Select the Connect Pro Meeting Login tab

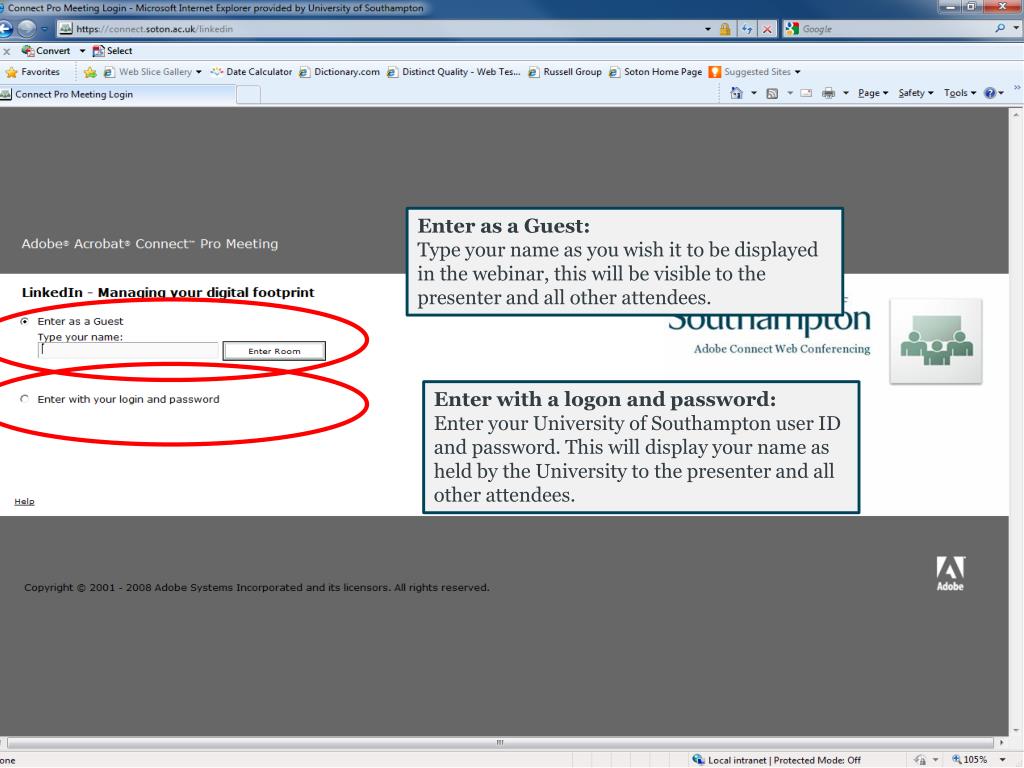click(118, 95)
